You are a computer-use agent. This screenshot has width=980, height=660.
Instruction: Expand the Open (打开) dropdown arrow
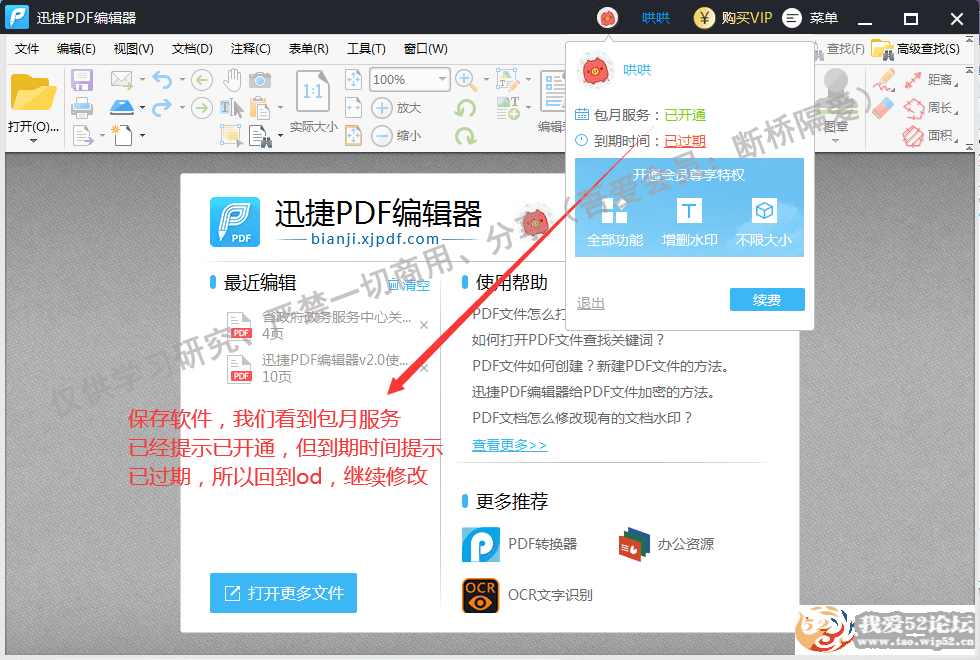coord(33,141)
